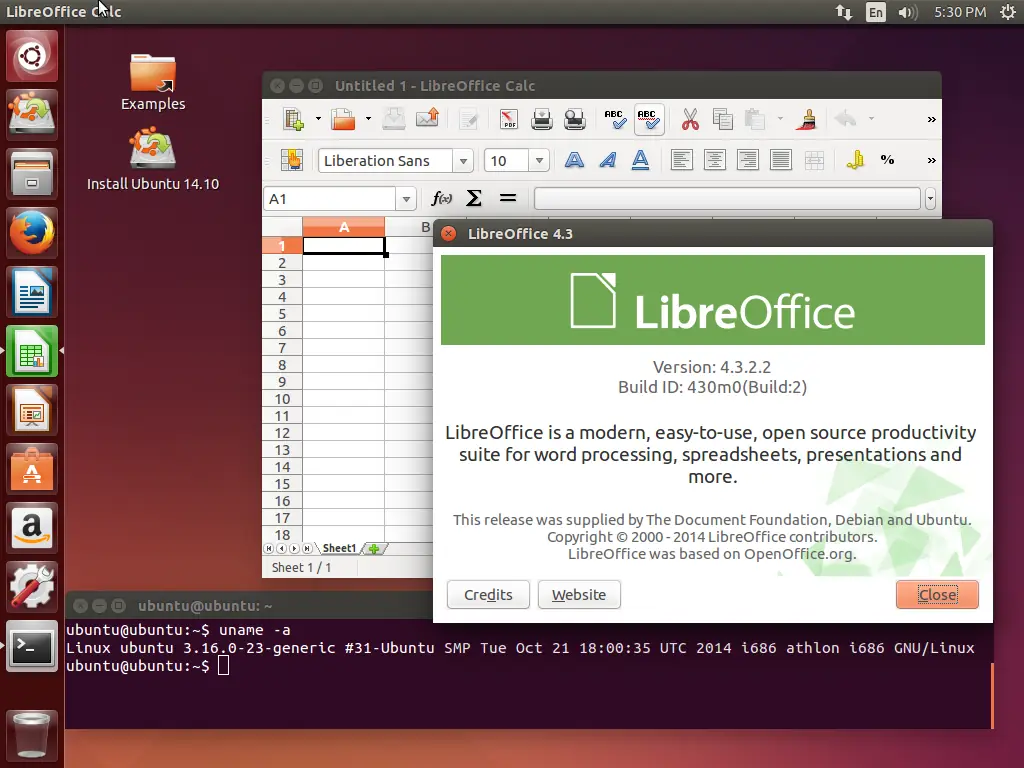This screenshot has height=768, width=1024.
Task: Click the last sheet navigation arrow
Action: [306, 549]
